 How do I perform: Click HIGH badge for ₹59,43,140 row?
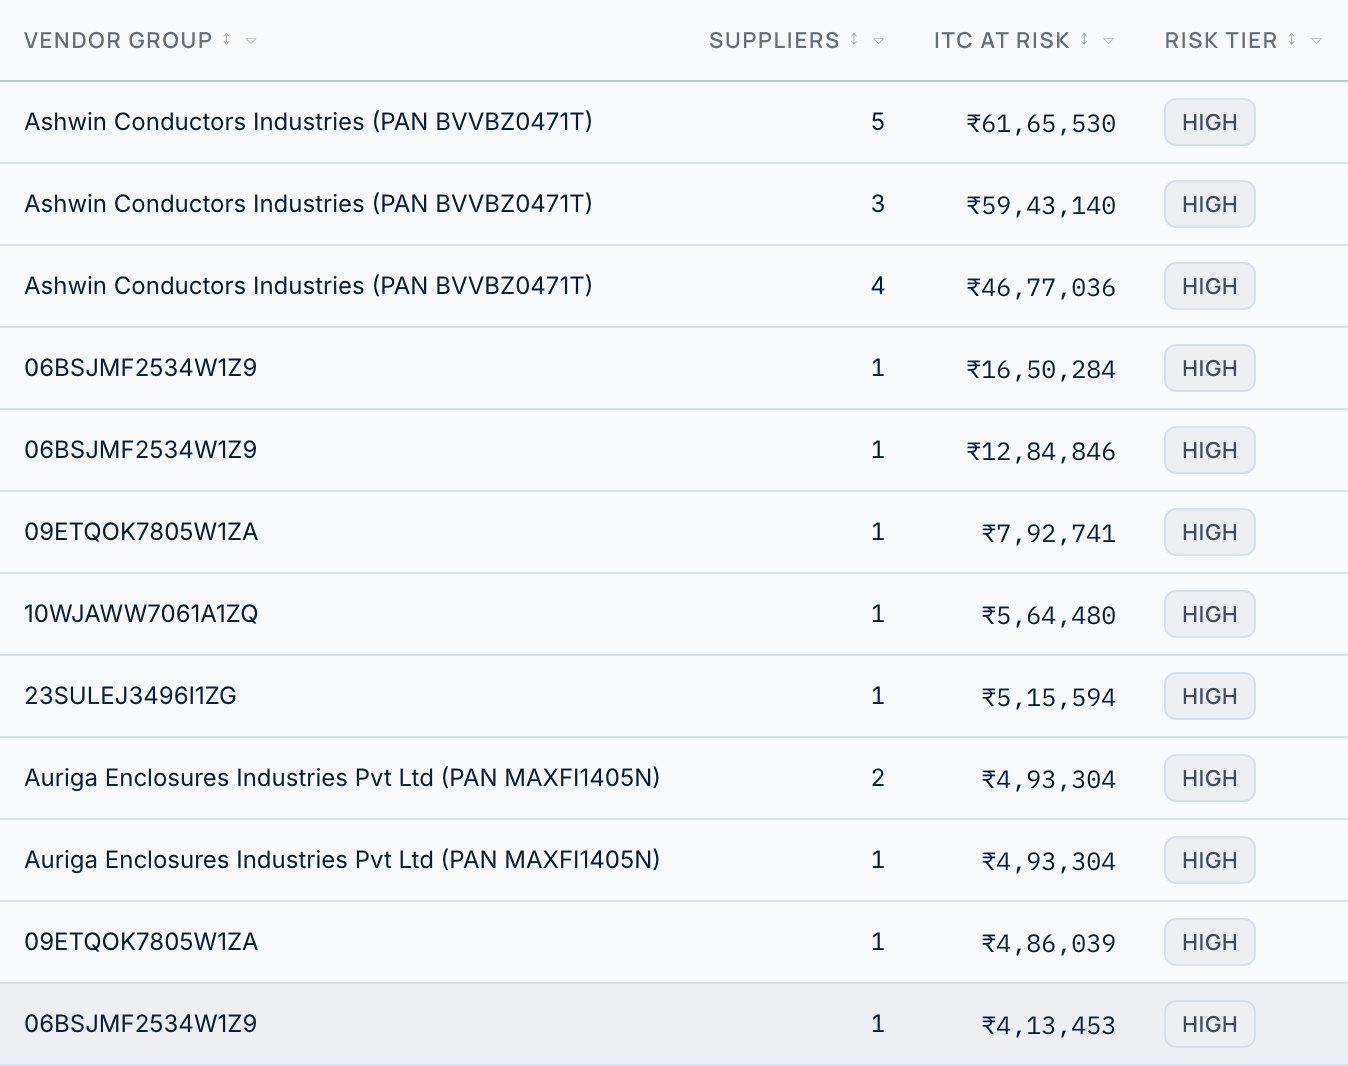1209,204
